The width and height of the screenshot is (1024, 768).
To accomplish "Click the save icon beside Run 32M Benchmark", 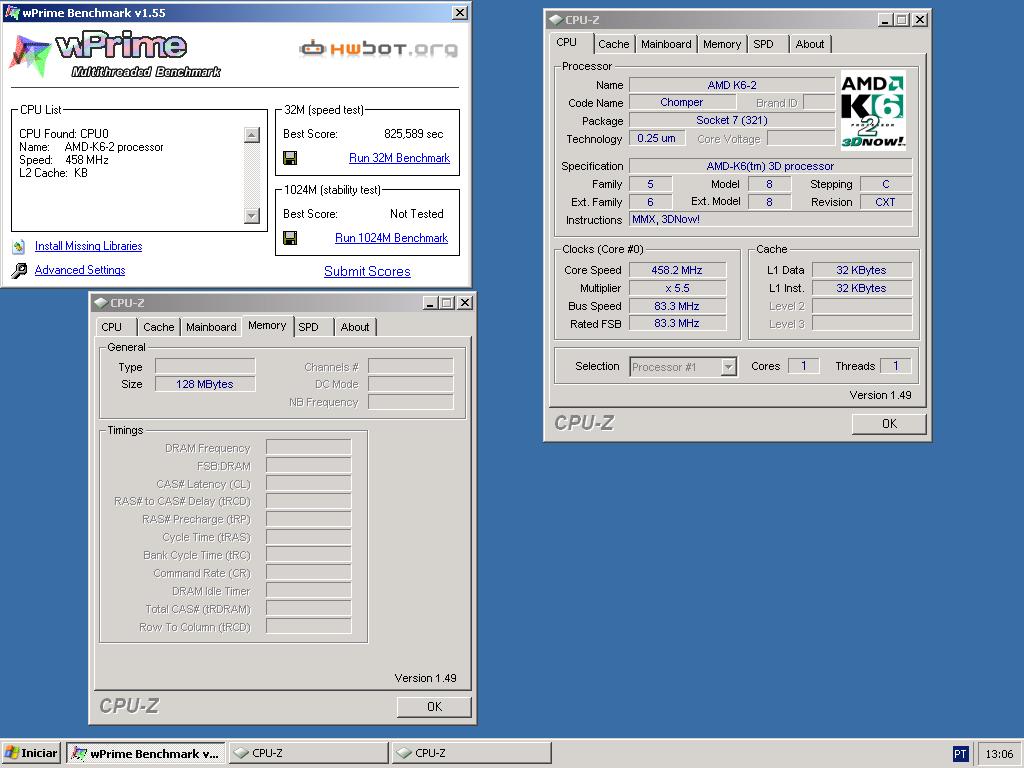I will (290, 158).
